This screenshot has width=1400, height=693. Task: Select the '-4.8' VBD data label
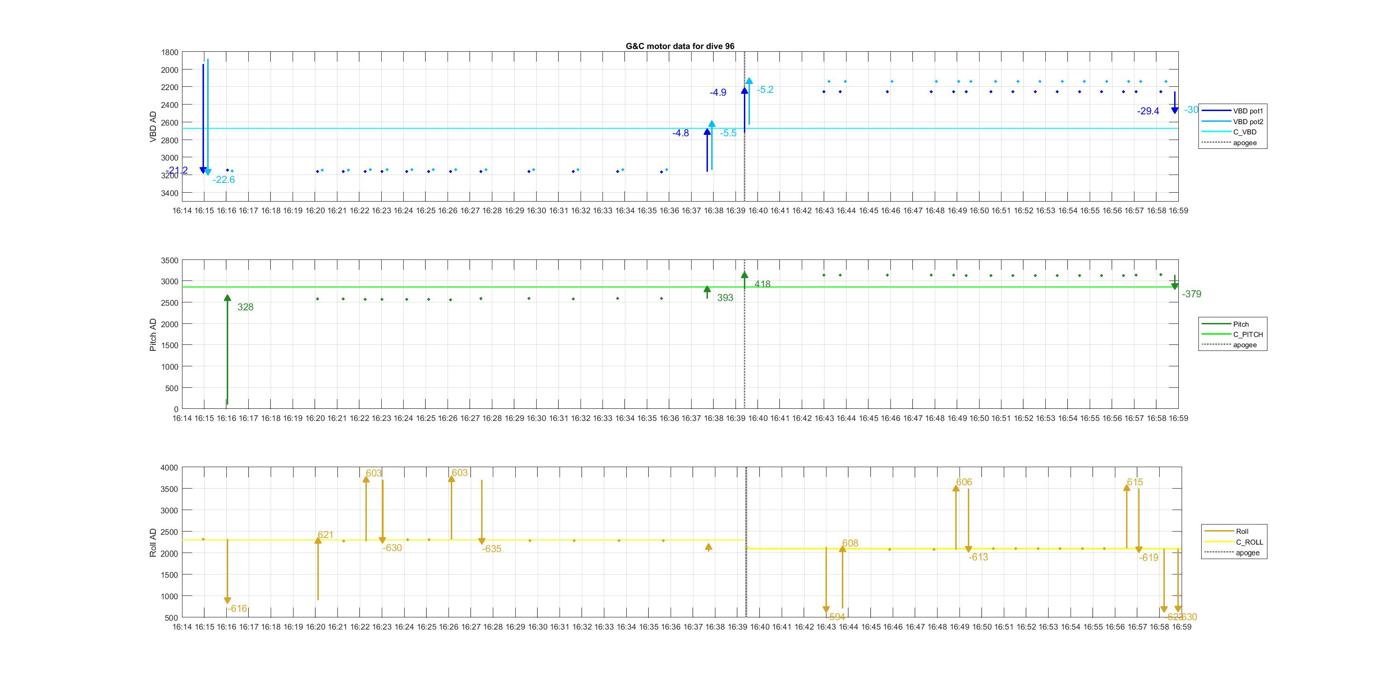coord(680,133)
